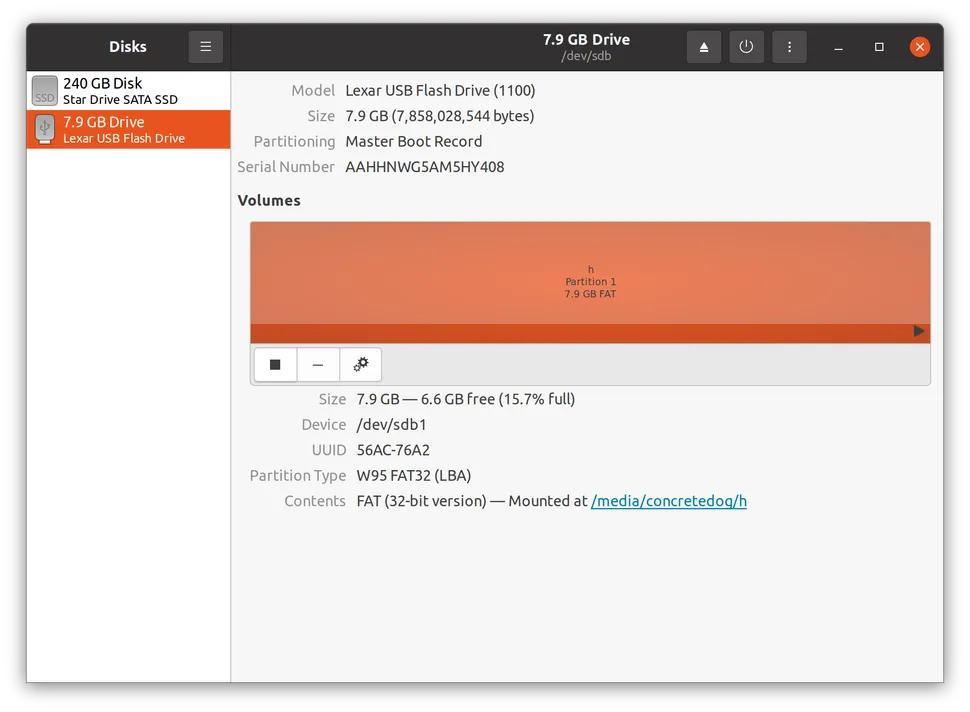This screenshot has width=970, height=712.
Task: Open the Disks hamburger application menu
Action: click(205, 46)
